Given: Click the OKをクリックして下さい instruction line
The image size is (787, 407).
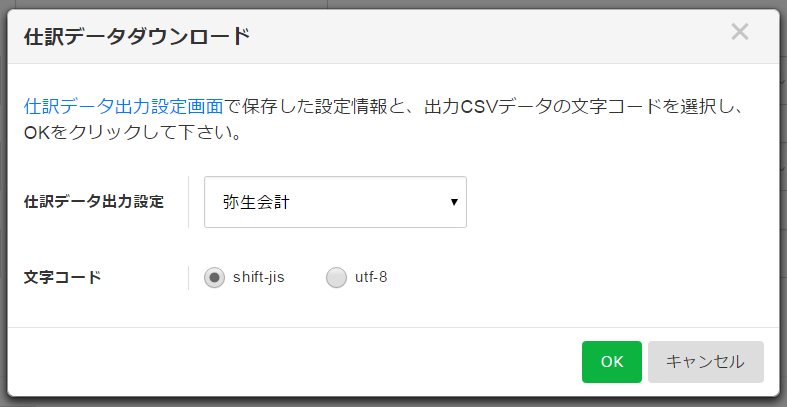Looking at the screenshot, I should [x=132, y=133].
